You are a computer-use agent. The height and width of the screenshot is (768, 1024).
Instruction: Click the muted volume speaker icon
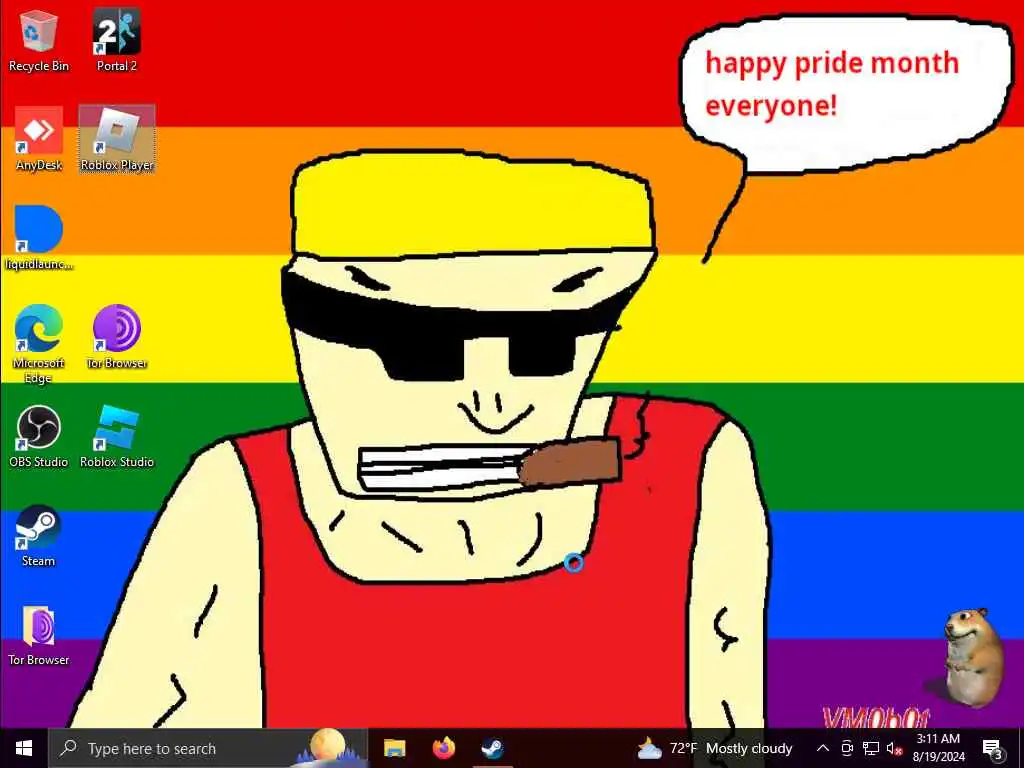[x=894, y=749]
